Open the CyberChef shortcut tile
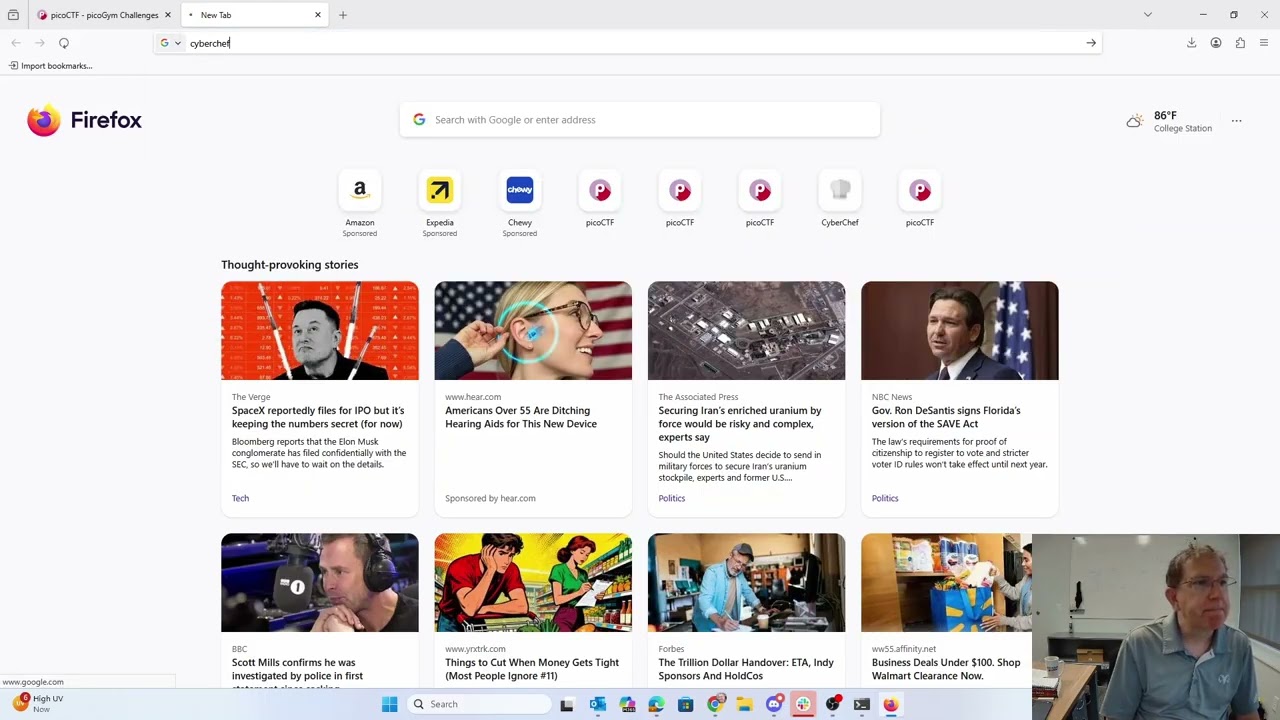 point(840,200)
